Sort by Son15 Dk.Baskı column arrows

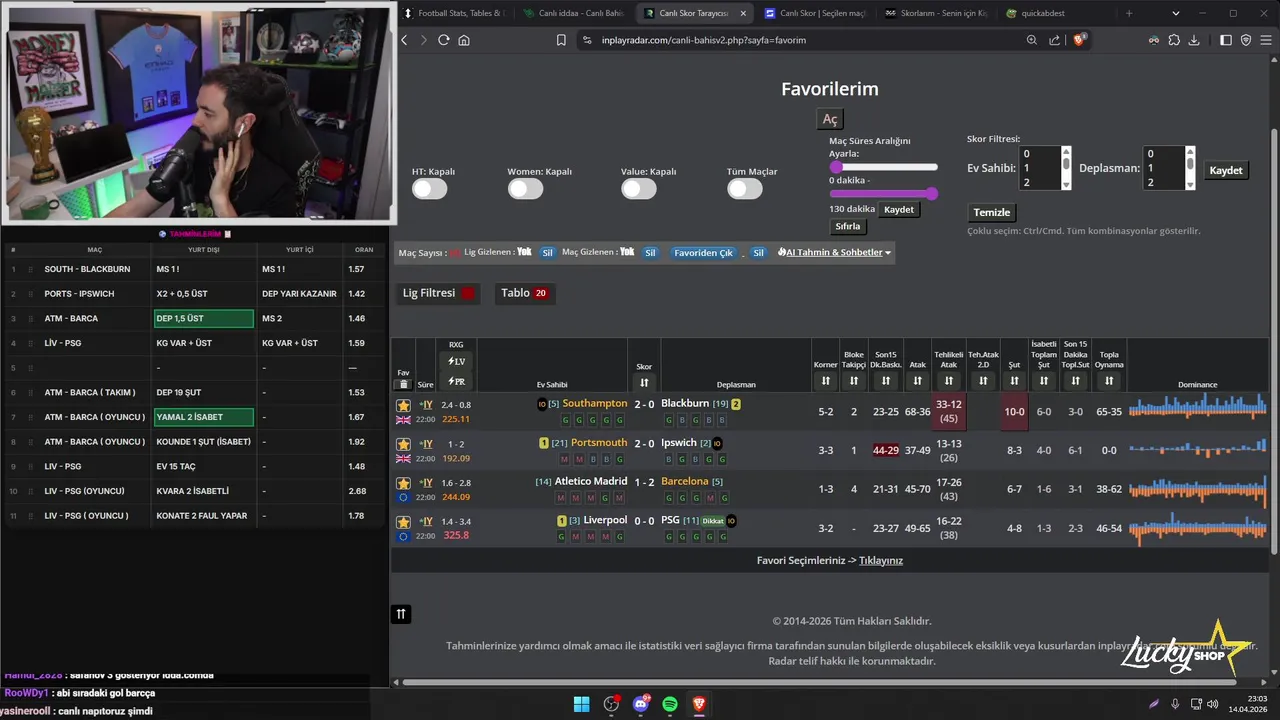[886, 381]
